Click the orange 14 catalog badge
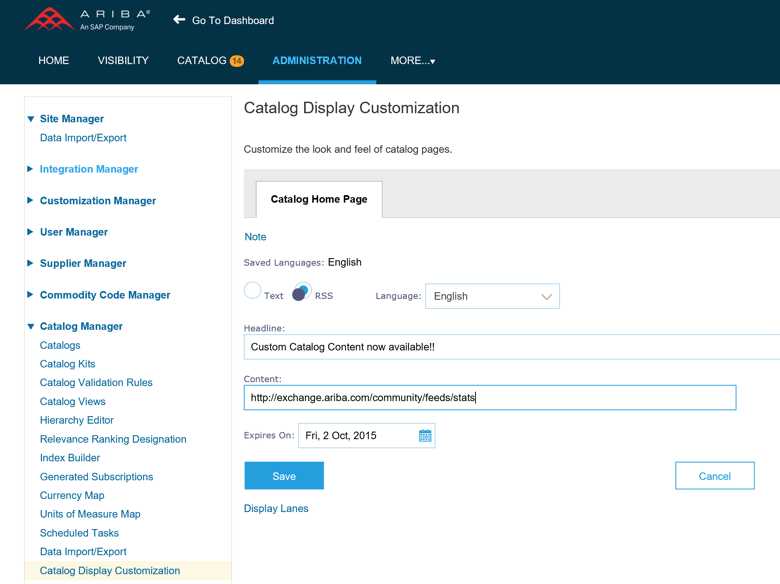Screen dimensions: 780x584 [236, 61]
